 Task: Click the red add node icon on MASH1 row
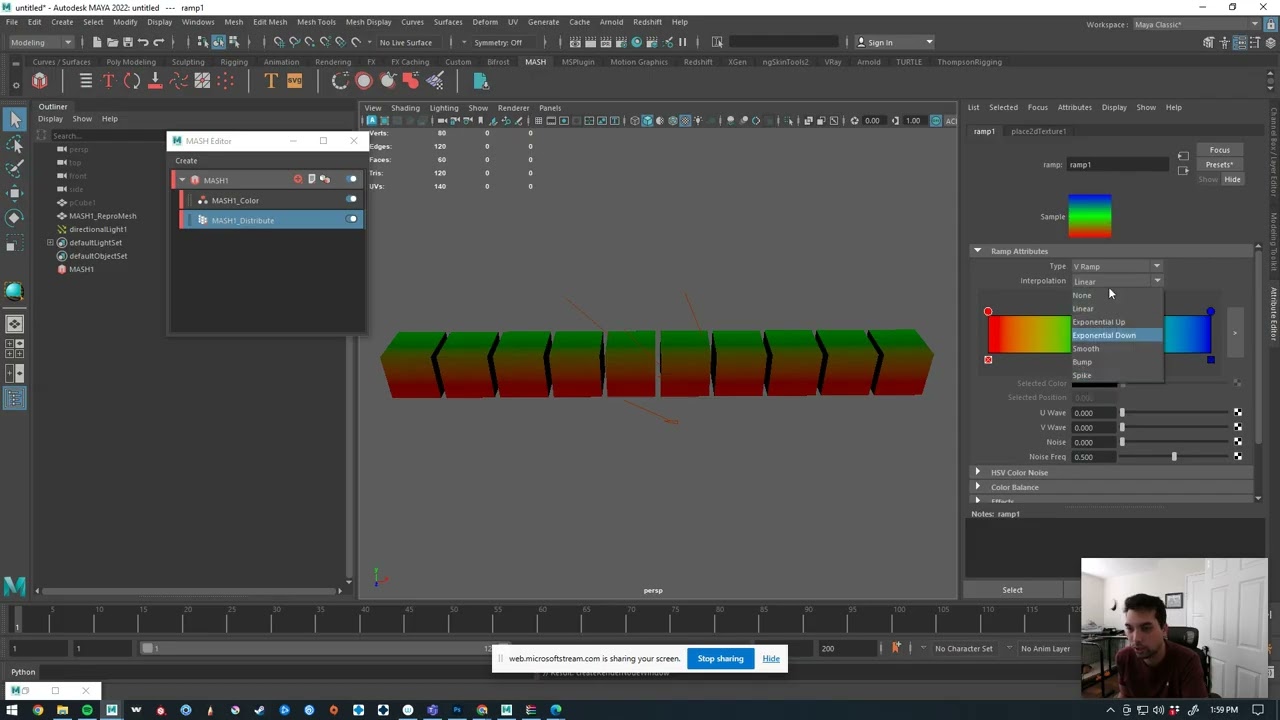[298, 180]
